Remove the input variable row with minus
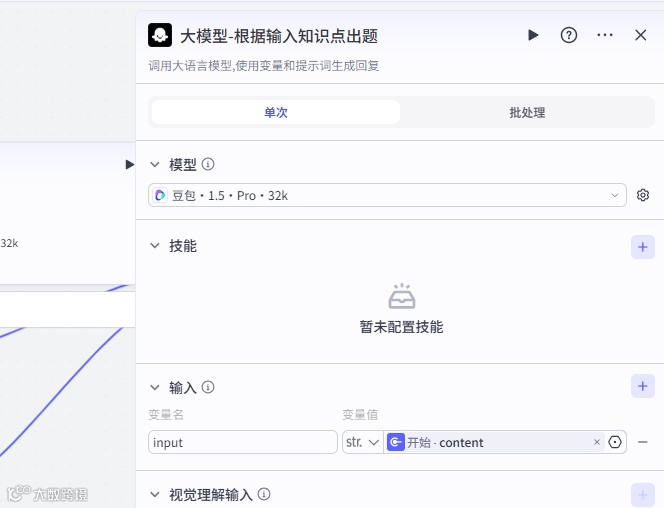Viewport: 664px width, 508px height. pyautogui.click(x=643, y=442)
